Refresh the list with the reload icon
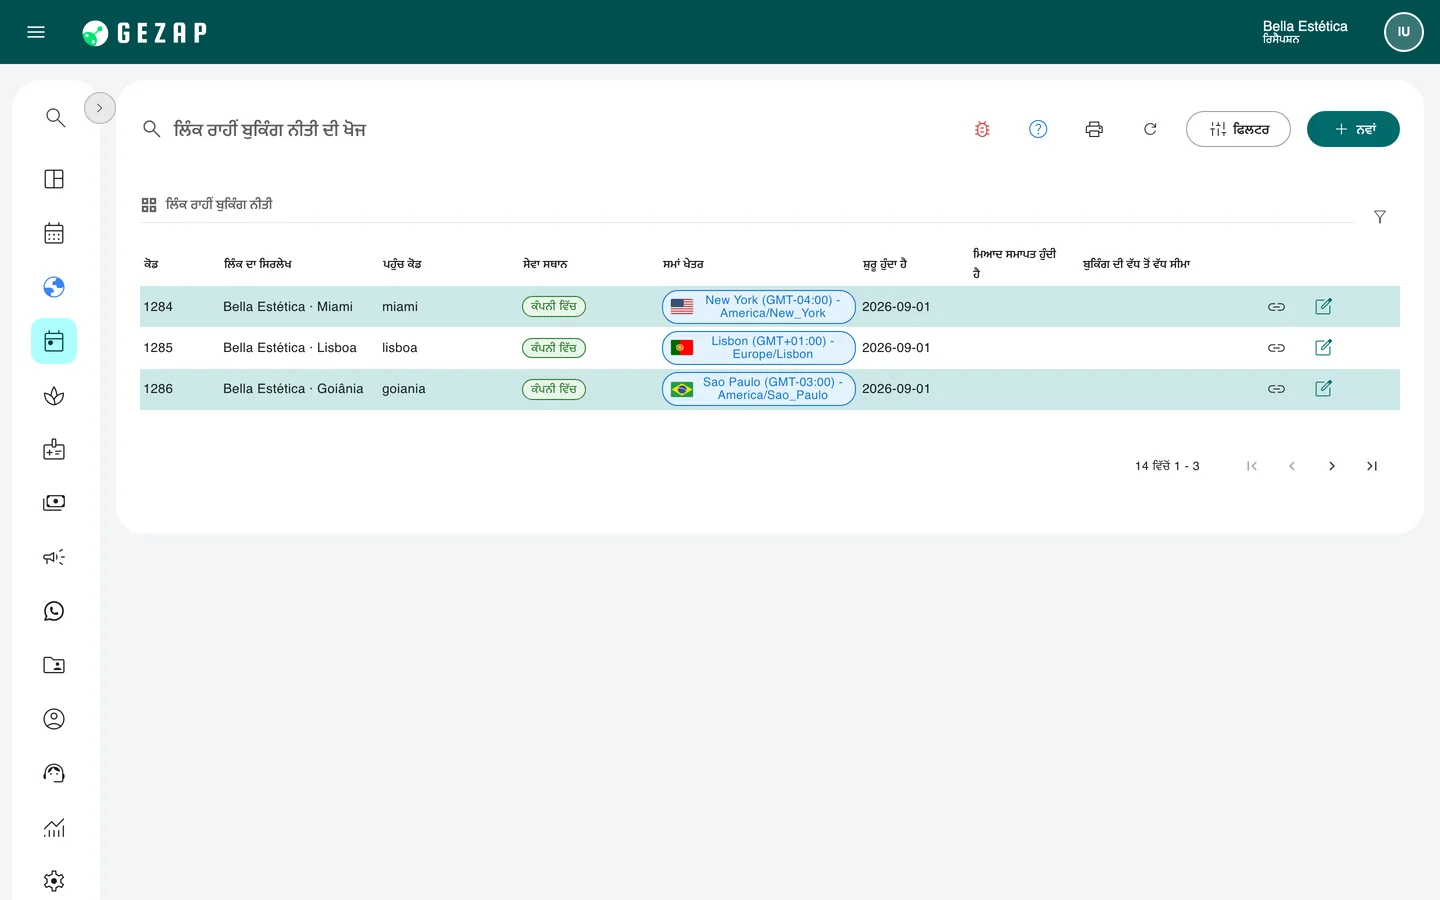 tap(1150, 129)
